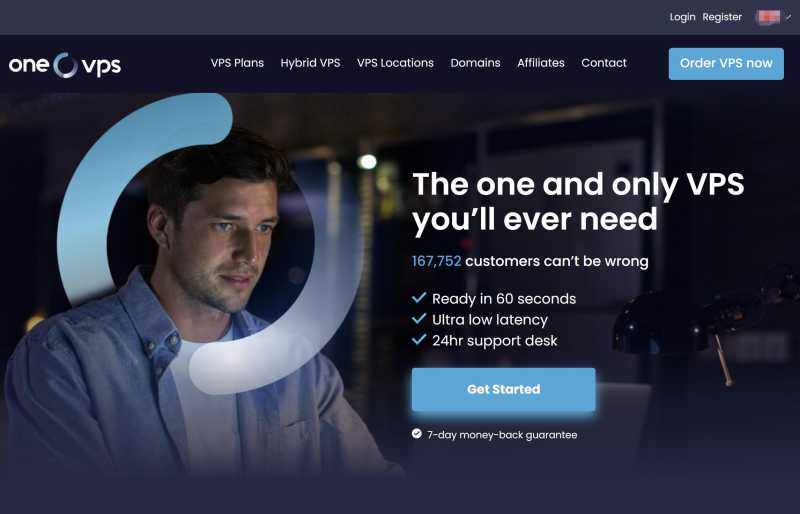
Task: Open the Login link
Action: point(683,17)
